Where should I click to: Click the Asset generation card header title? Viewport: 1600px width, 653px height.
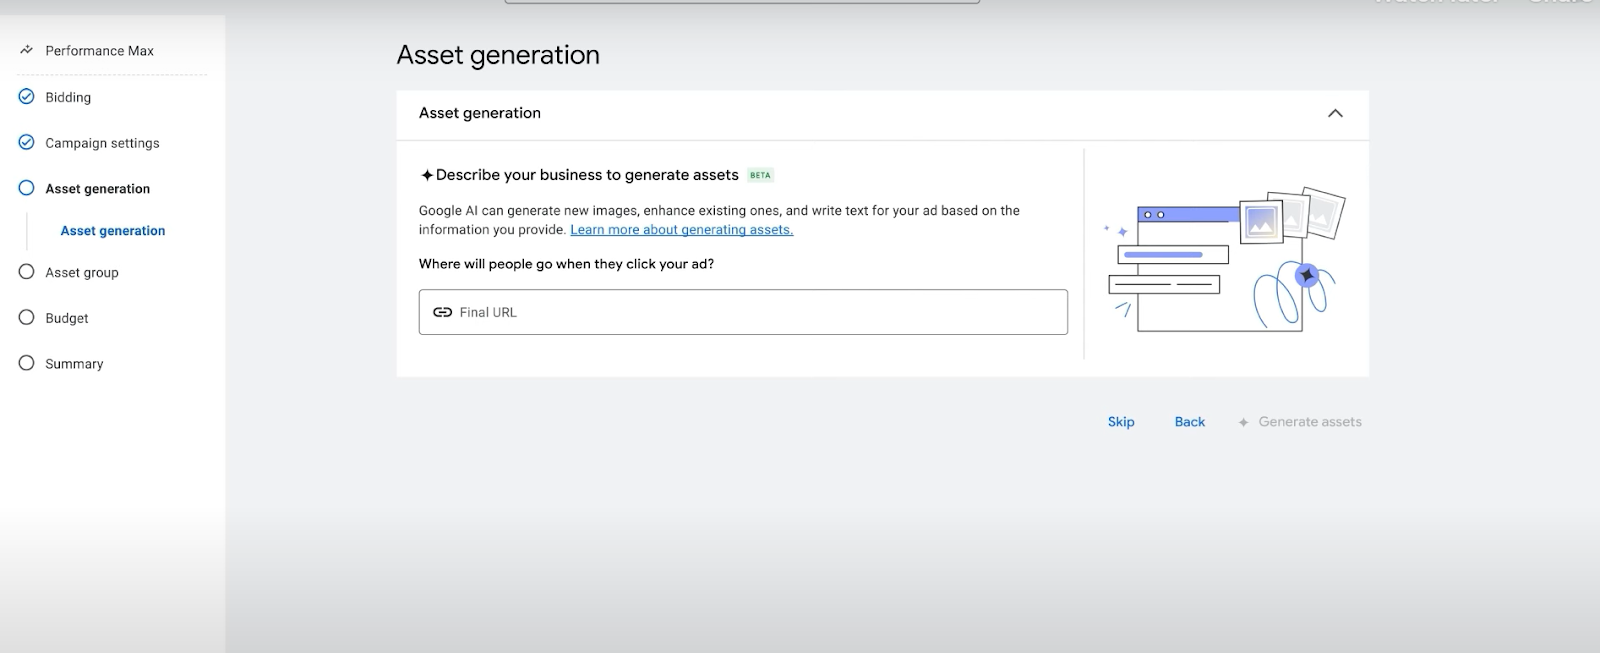(x=480, y=113)
